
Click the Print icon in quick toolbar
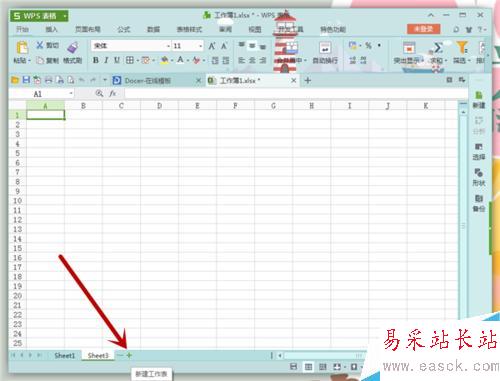tap(48, 80)
